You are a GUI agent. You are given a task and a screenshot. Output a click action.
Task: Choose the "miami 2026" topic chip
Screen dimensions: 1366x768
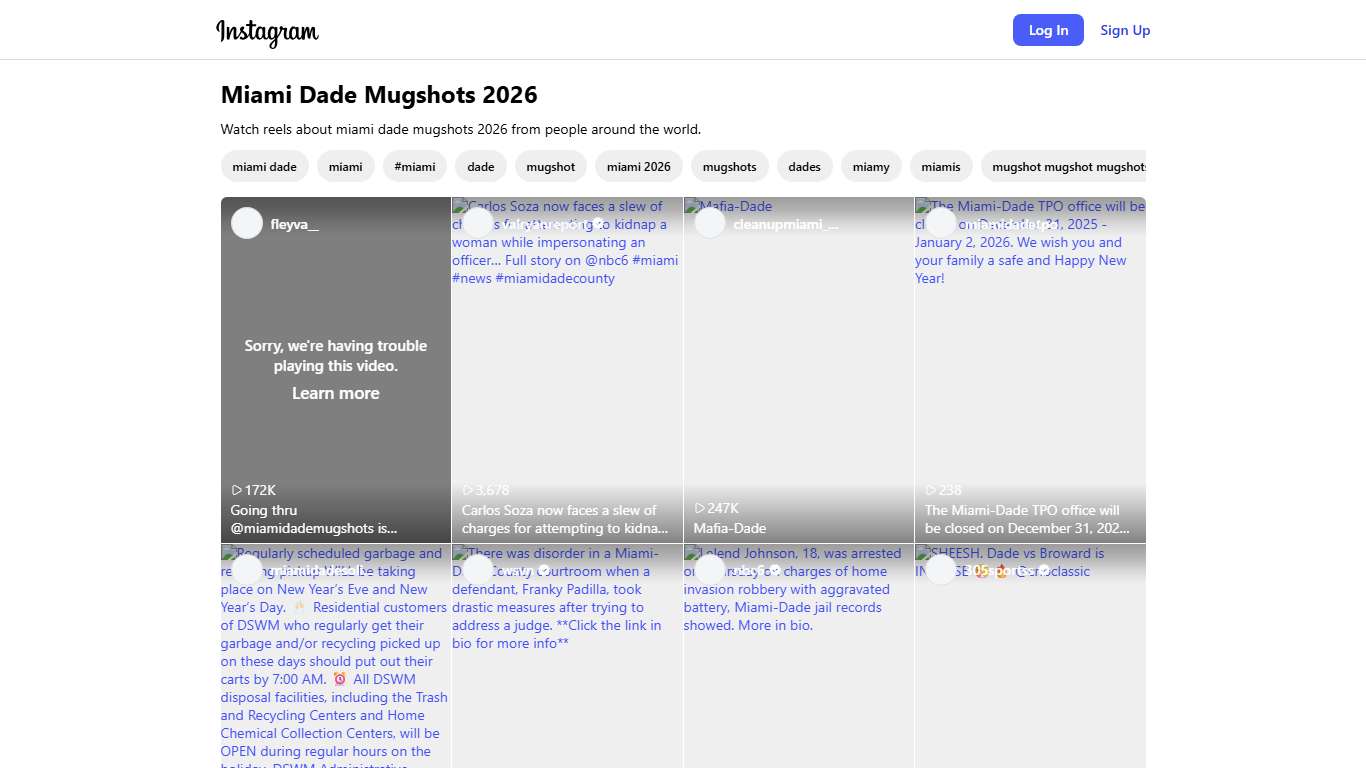click(639, 167)
